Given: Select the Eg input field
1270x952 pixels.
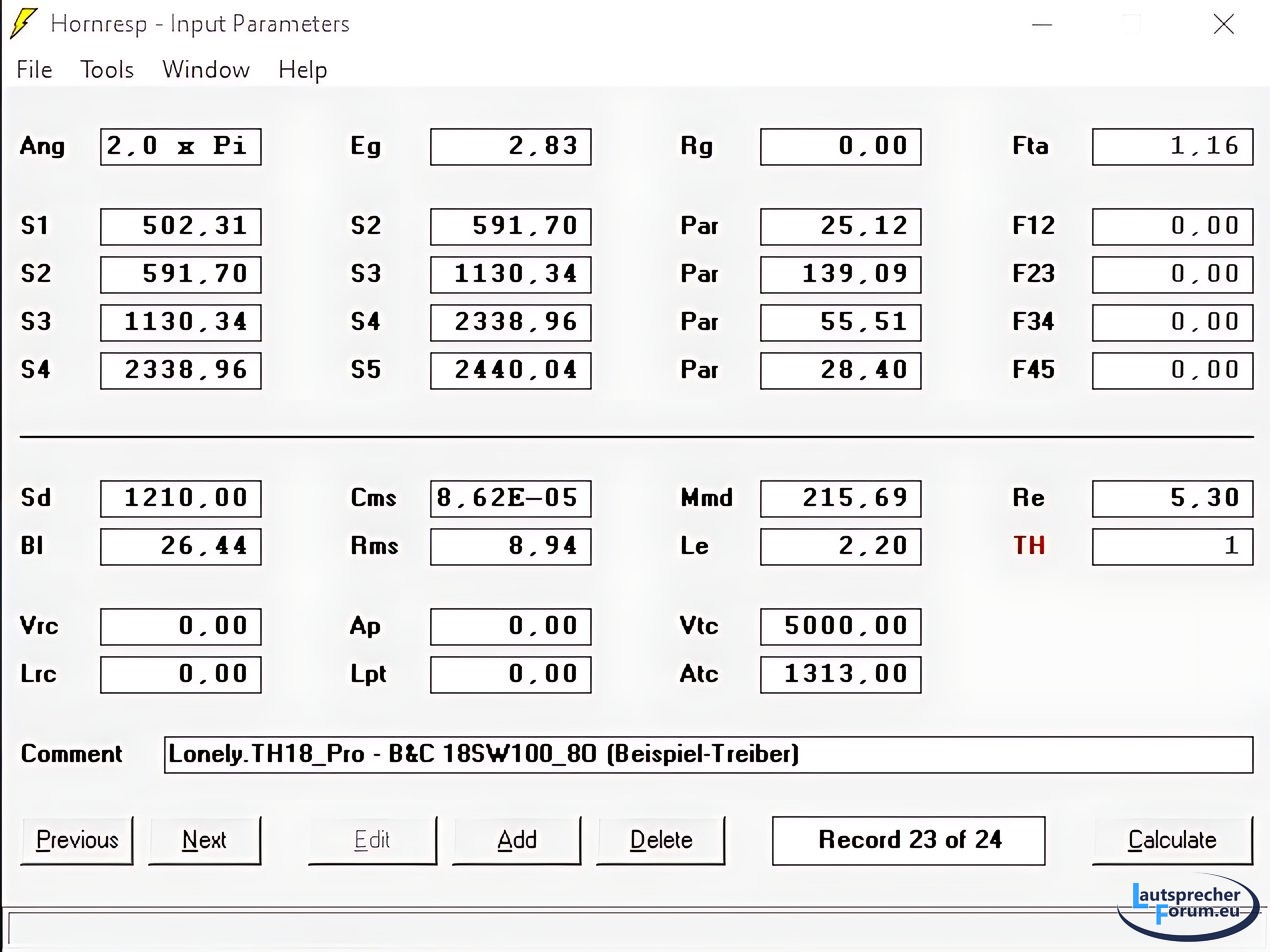Looking at the screenshot, I should coord(510,146).
